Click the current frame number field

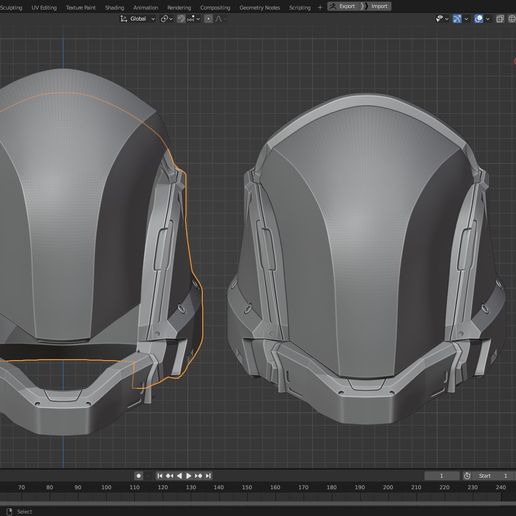click(442, 476)
